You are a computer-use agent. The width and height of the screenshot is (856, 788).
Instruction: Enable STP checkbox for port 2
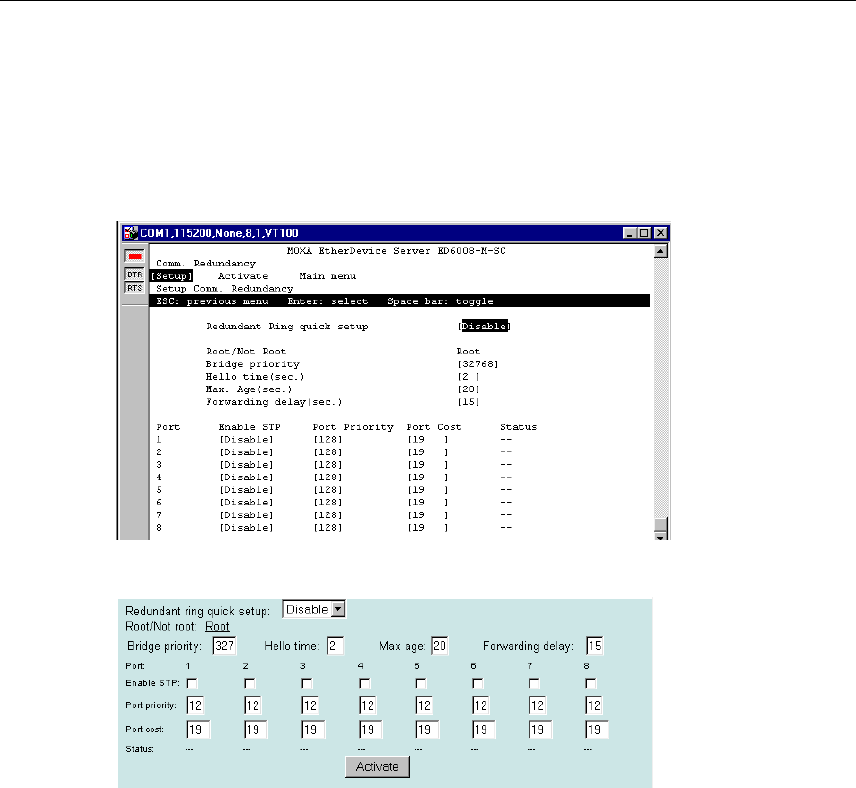click(x=249, y=684)
